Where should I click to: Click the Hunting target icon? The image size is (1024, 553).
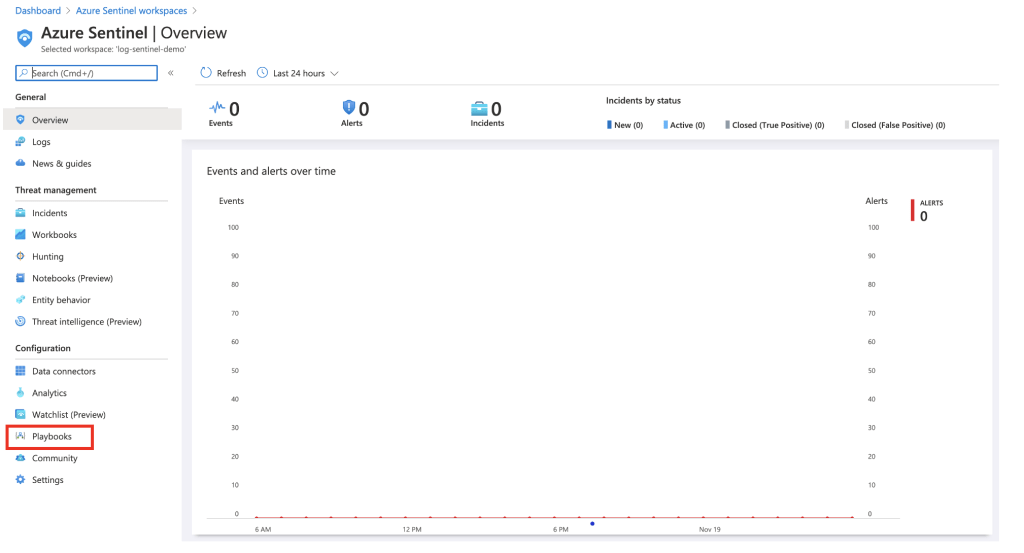(x=21, y=257)
